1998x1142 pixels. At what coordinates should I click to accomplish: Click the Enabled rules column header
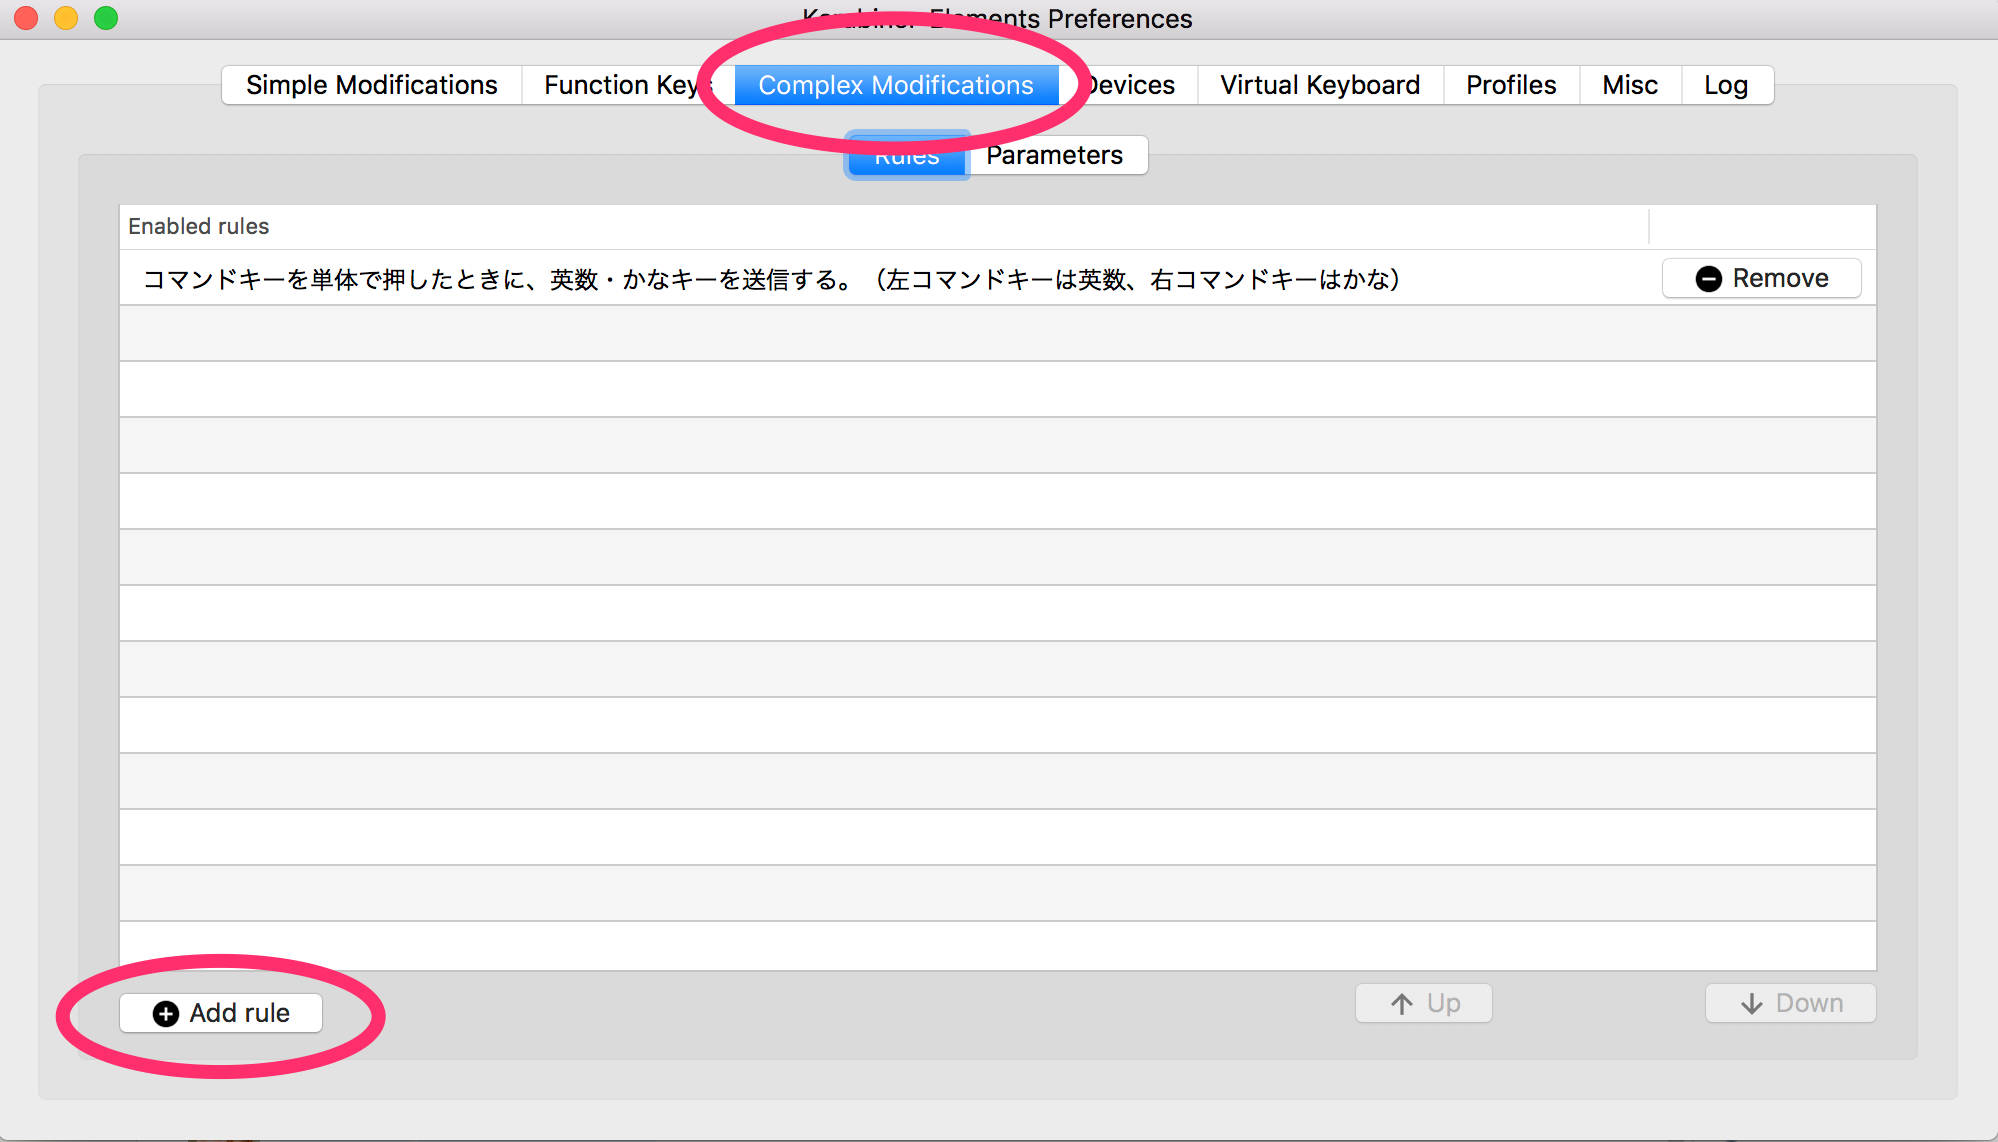pos(884,227)
